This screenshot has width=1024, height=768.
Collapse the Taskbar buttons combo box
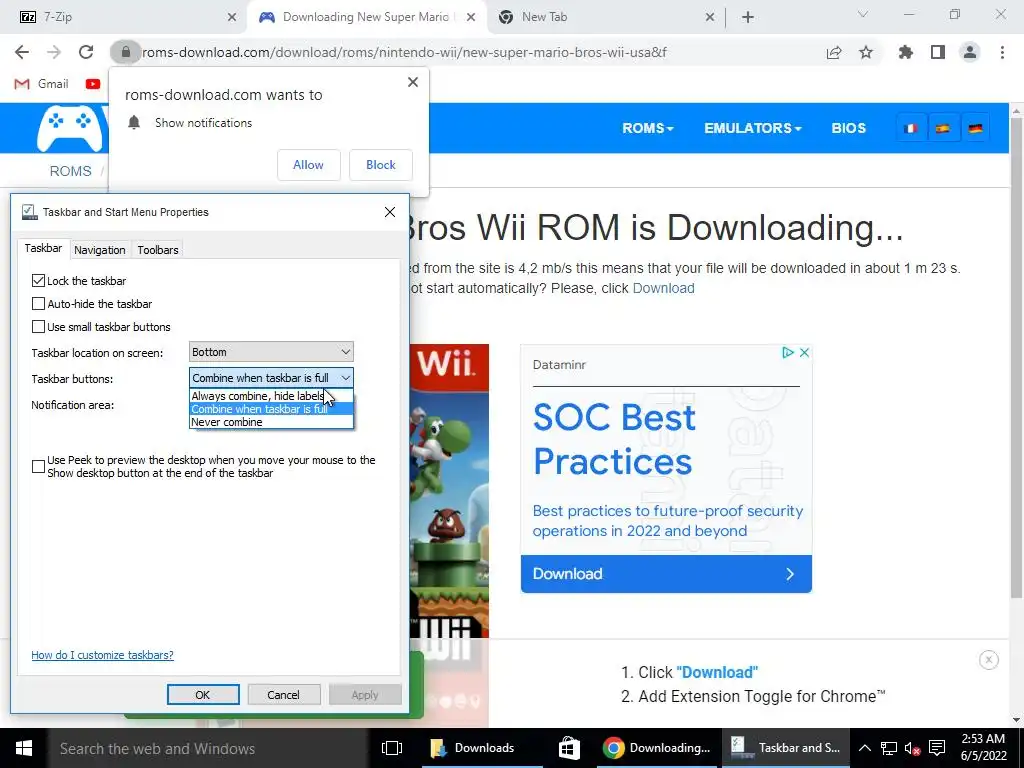click(271, 377)
